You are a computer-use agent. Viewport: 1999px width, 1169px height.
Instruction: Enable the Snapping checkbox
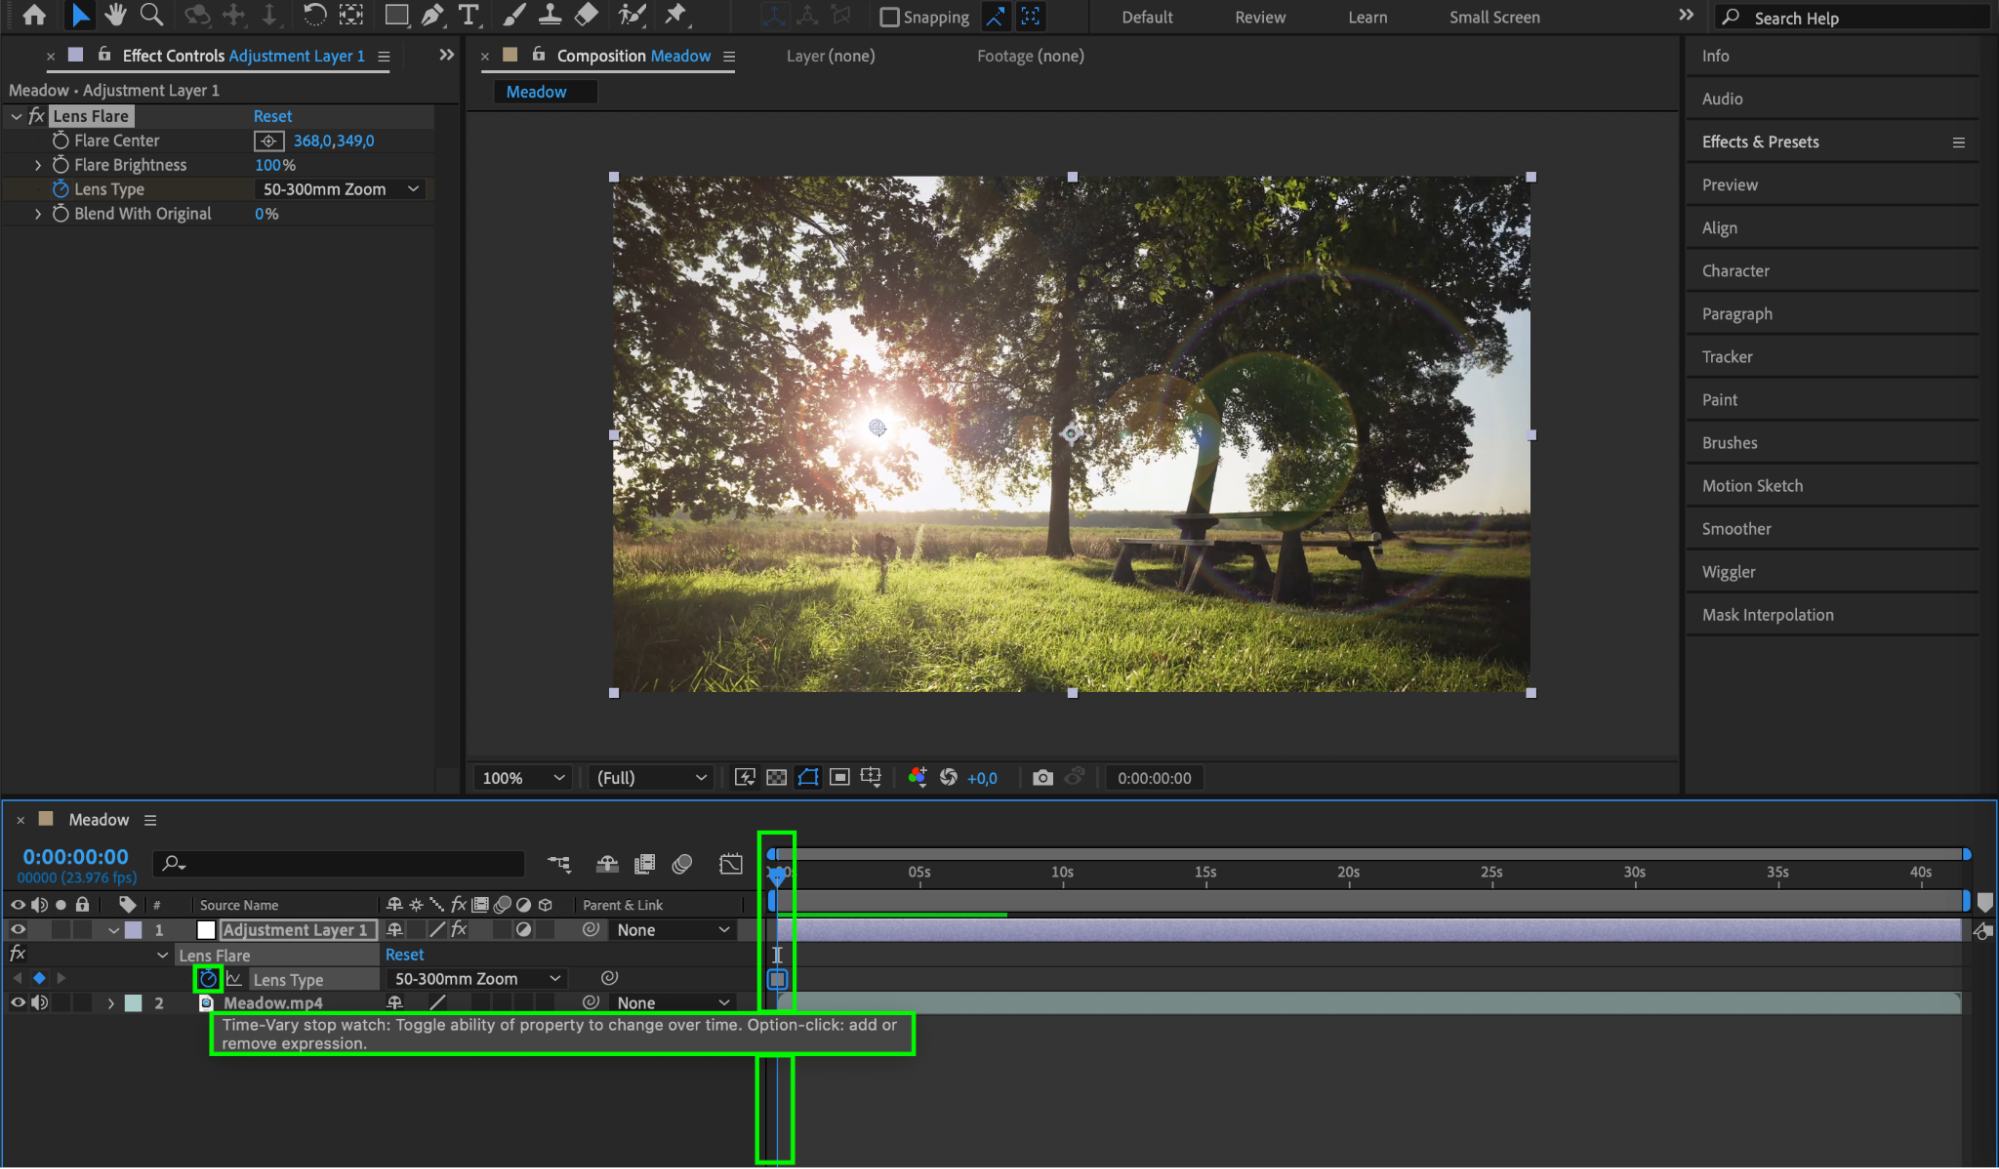(x=889, y=17)
